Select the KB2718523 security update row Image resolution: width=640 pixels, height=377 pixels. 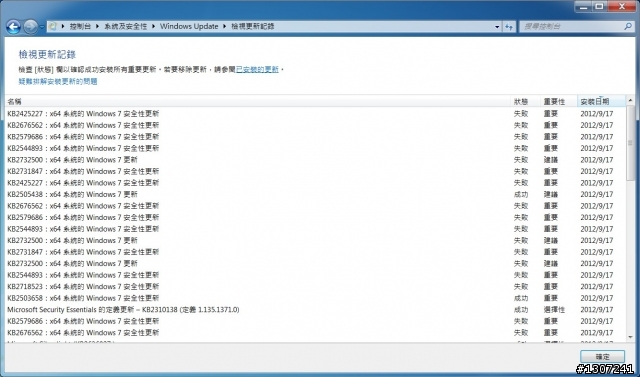tap(315, 287)
